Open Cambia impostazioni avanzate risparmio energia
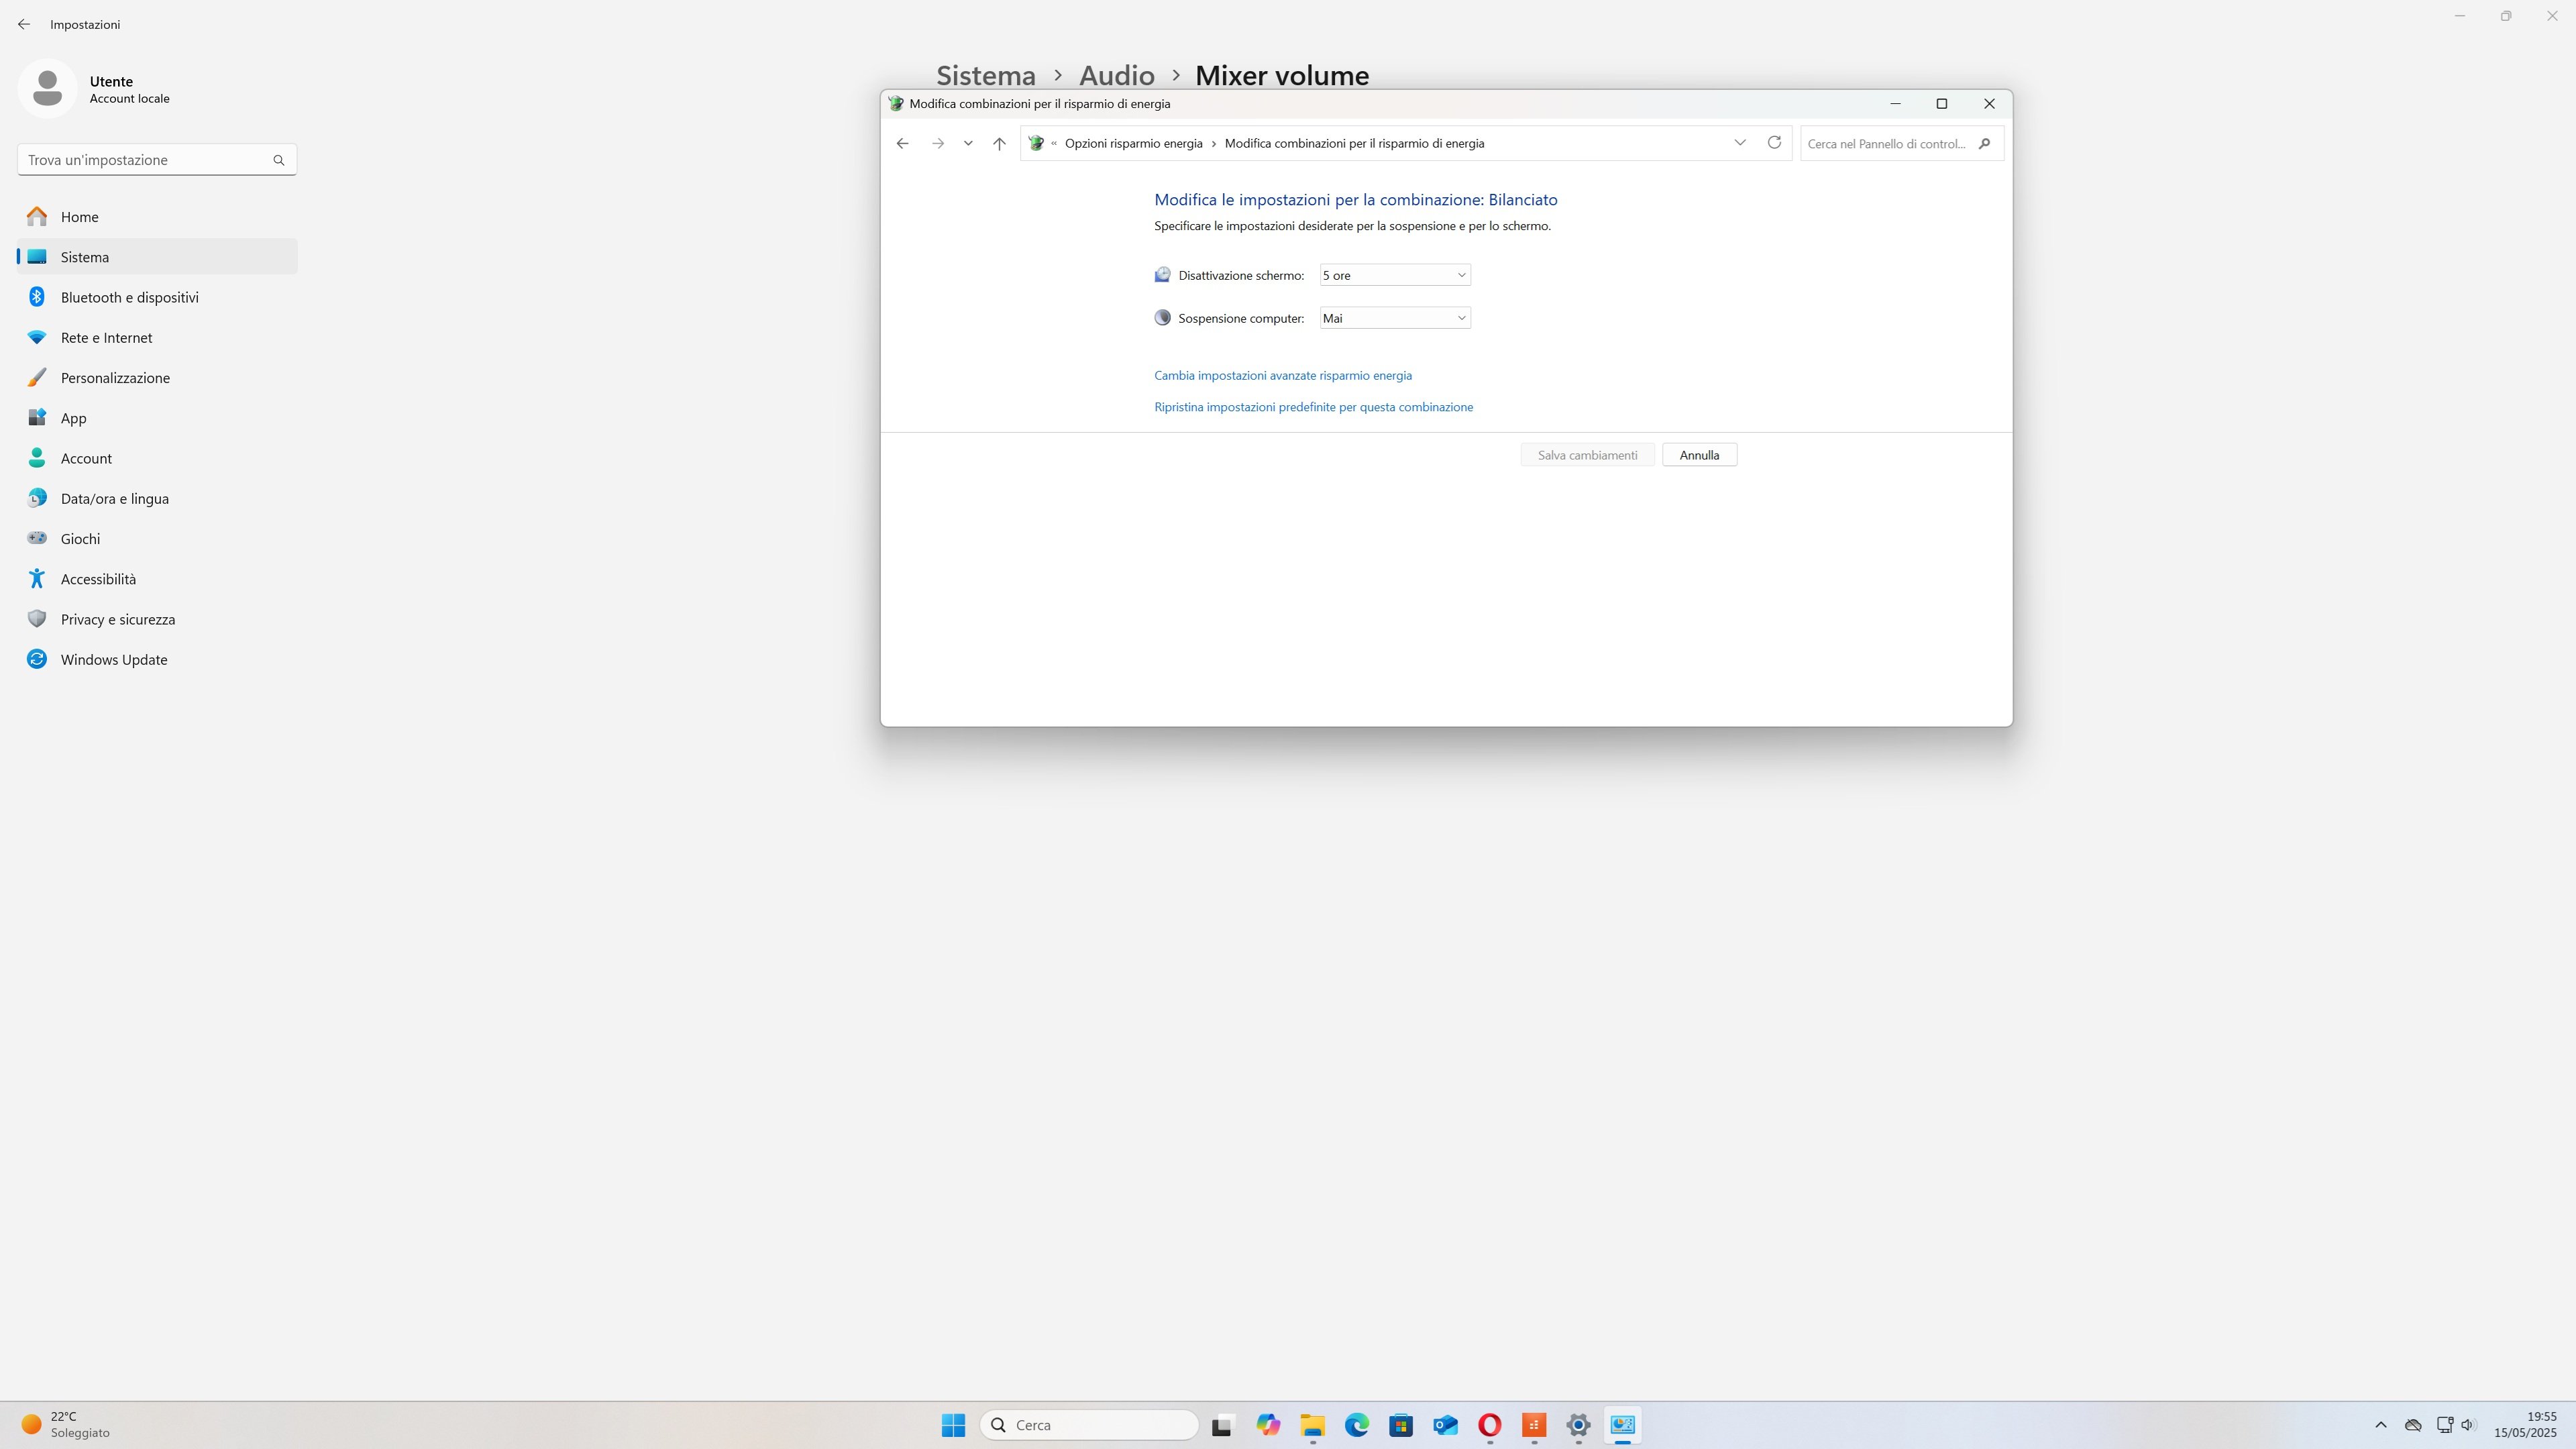Viewport: 2576px width, 1449px height. pyautogui.click(x=1283, y=375)
